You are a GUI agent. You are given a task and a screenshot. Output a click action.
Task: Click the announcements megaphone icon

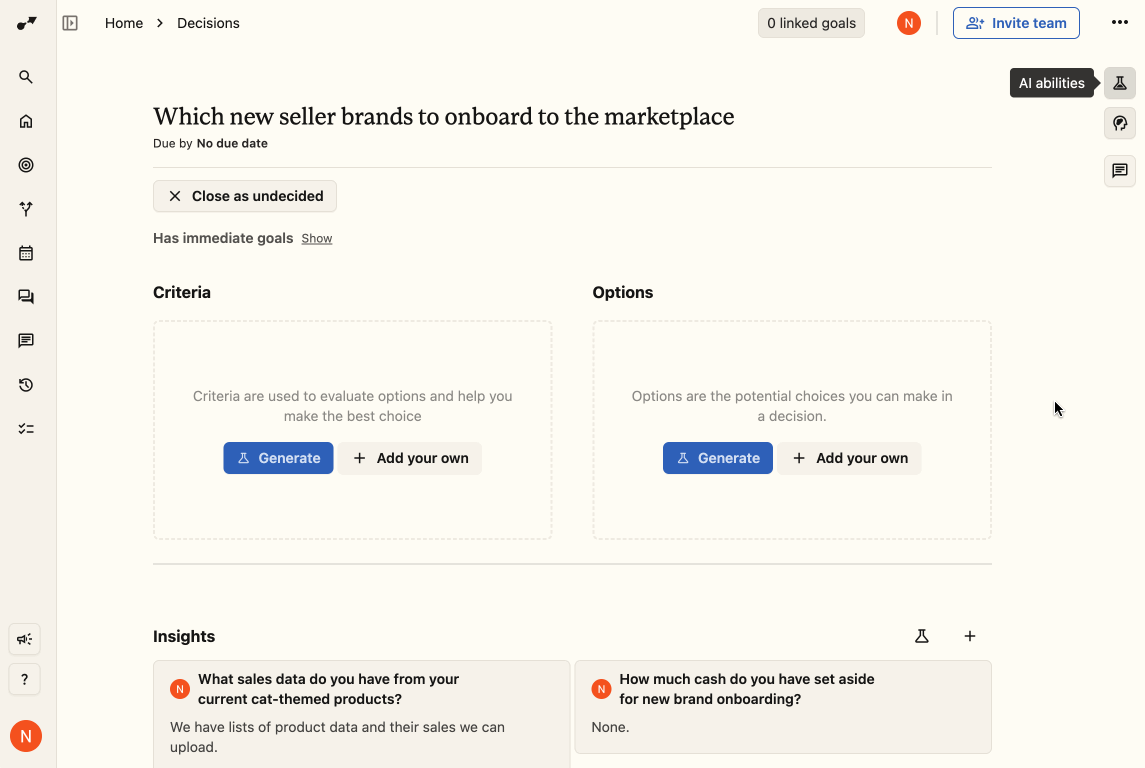[25, 640]
